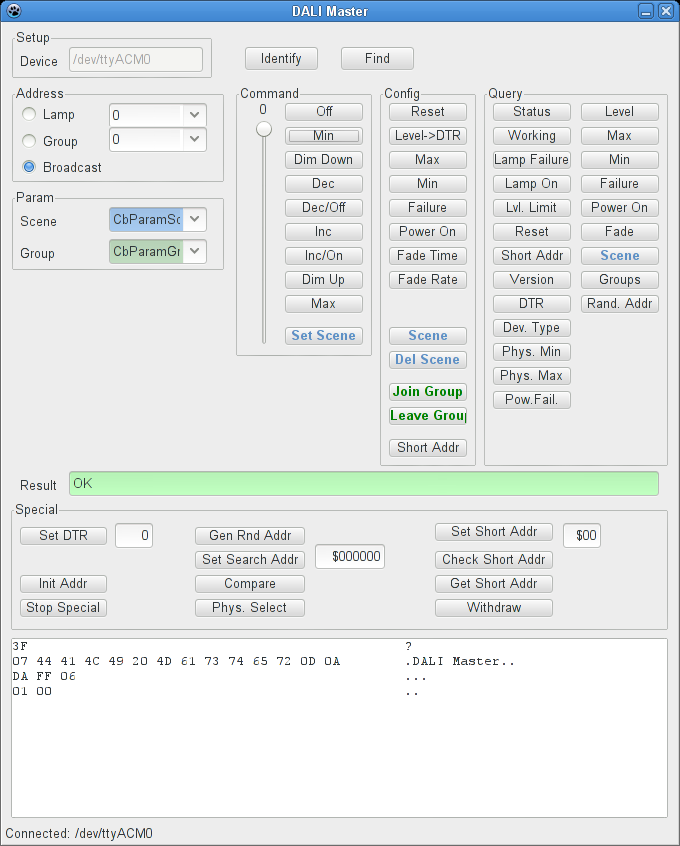The width and height of the screenshot is (680, 846).
Task: Click the Dim Up button
Action: coord(324,279)
